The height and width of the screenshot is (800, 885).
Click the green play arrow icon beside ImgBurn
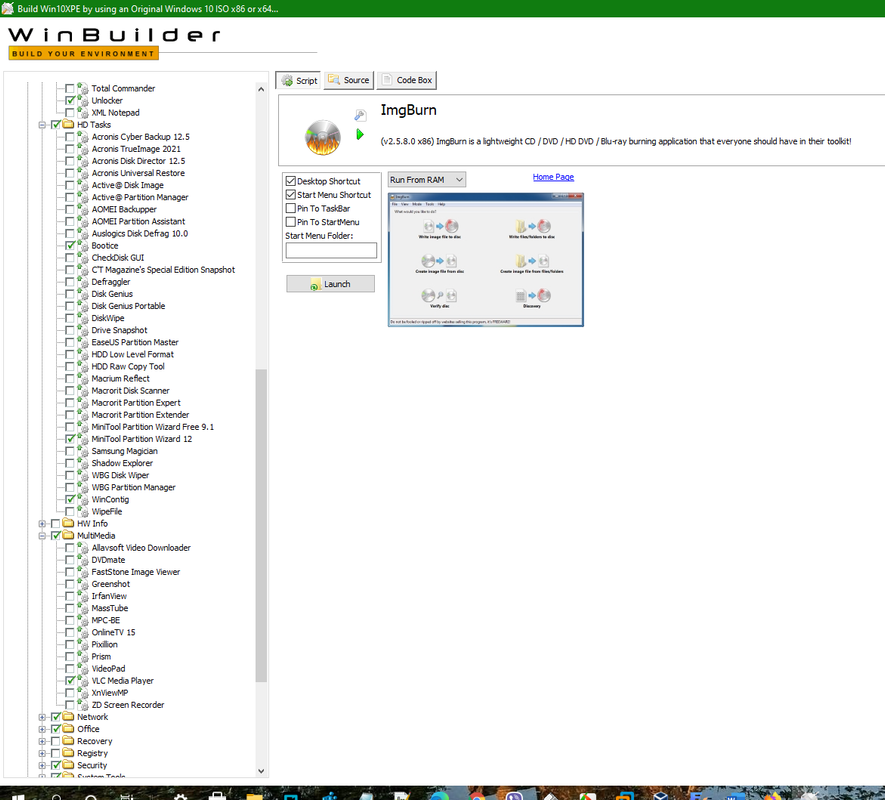point(360,134)
